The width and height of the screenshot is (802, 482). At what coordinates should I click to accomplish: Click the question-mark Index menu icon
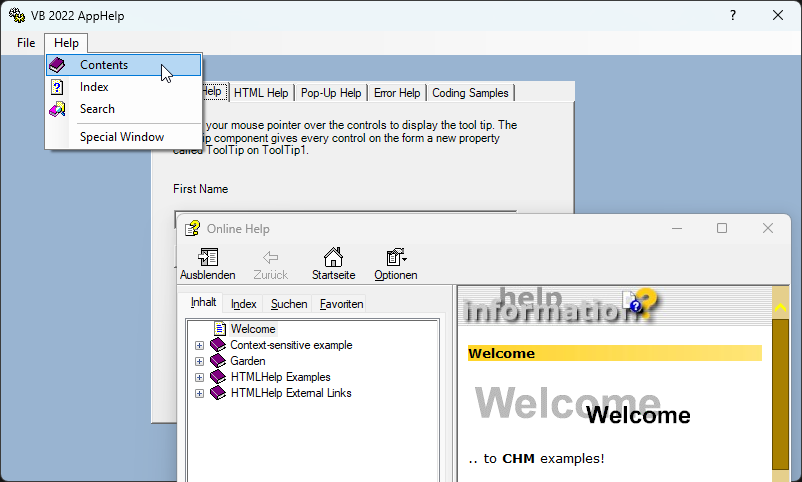click(57, 87)
